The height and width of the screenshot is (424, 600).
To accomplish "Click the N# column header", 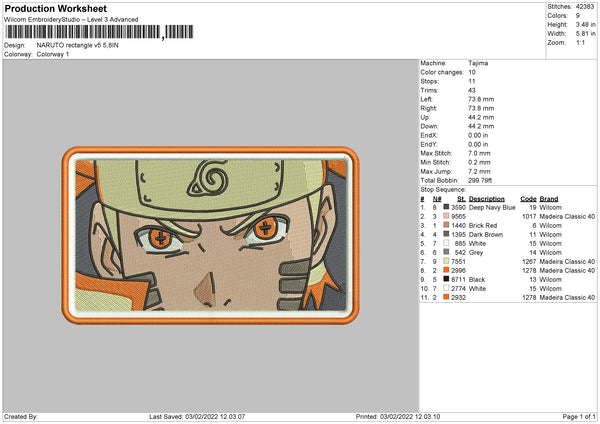I will (437, 199).
